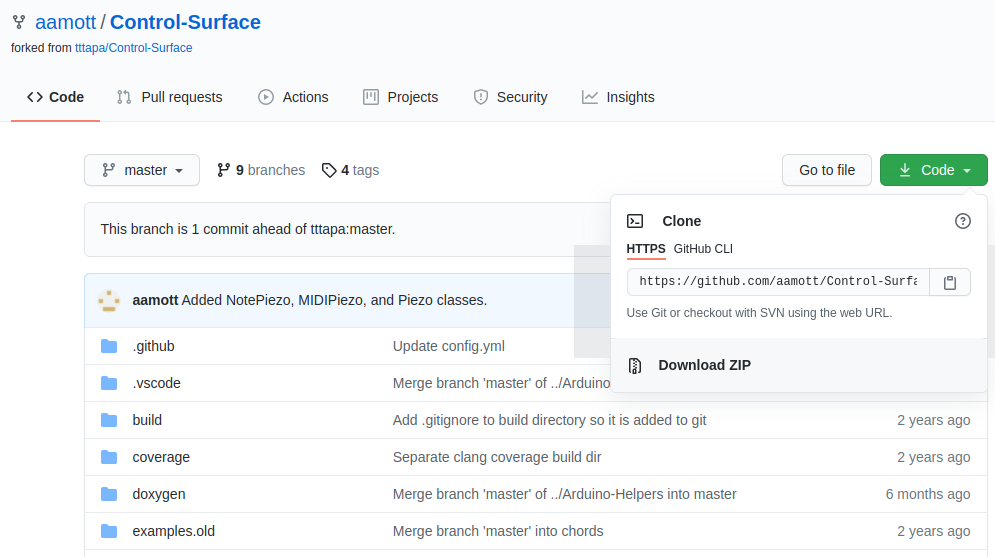Copy the clone URL with clipboard icon
This screenshot has height=557, width=995.
950,282
